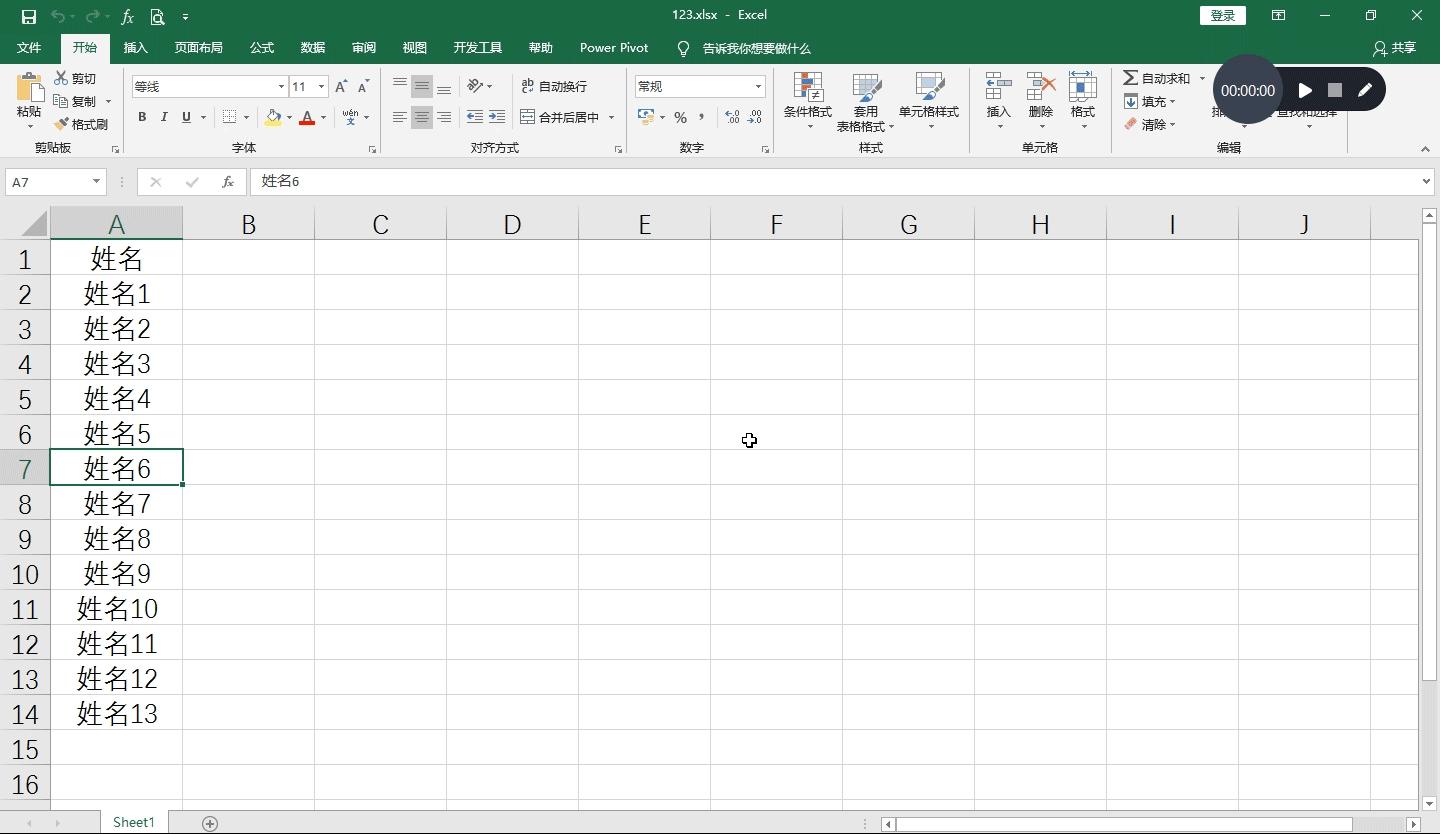Toggle underline formatting

tap(186, 117)
